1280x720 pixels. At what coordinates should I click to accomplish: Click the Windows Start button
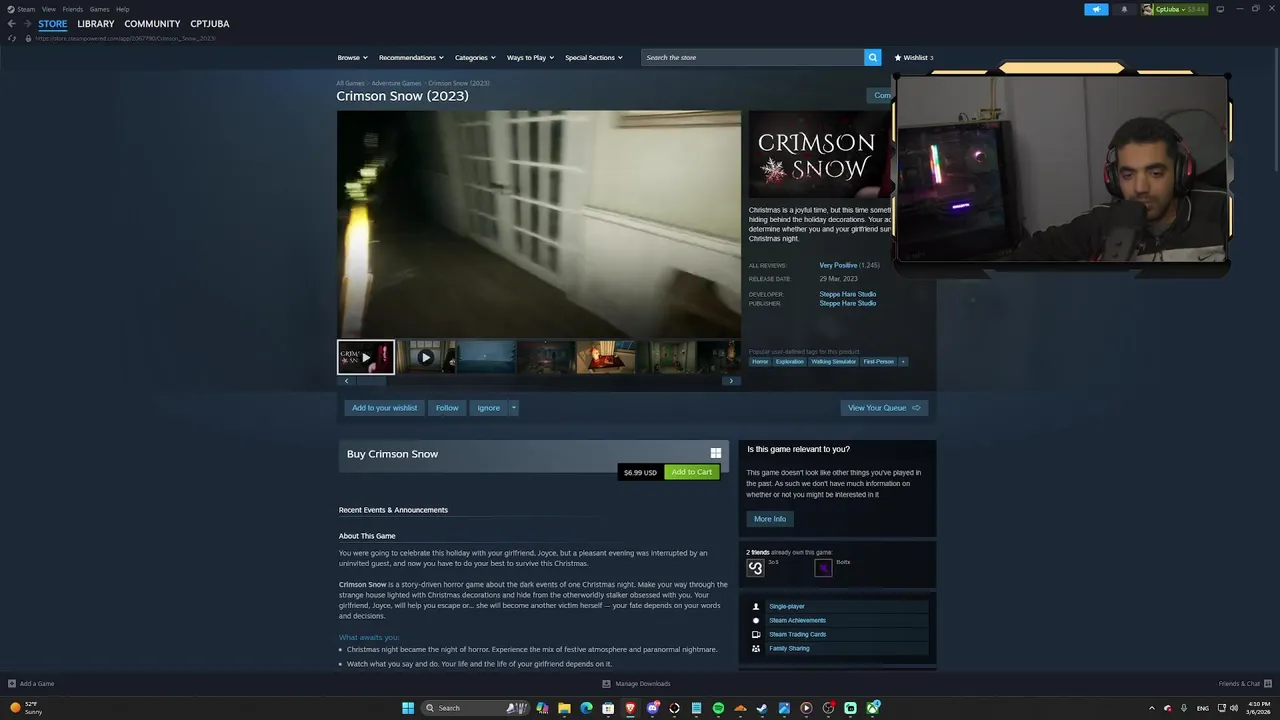(x=408, y=708)
